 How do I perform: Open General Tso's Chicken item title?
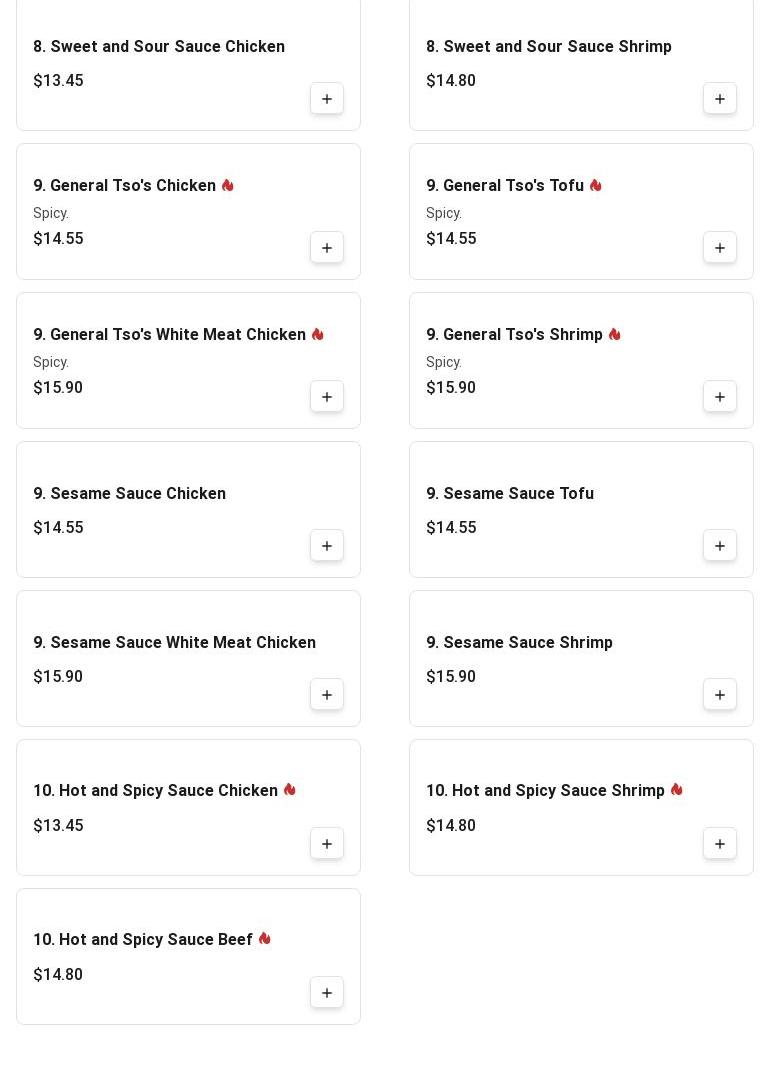pyautogui.click(x=124, y=186)
